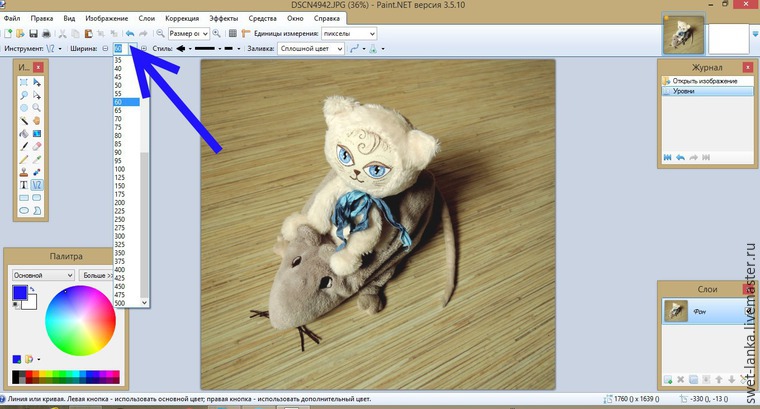Select the Paint Bucket tool
Image resolution: width=760 pixels, height=409 pixels.
23,133
